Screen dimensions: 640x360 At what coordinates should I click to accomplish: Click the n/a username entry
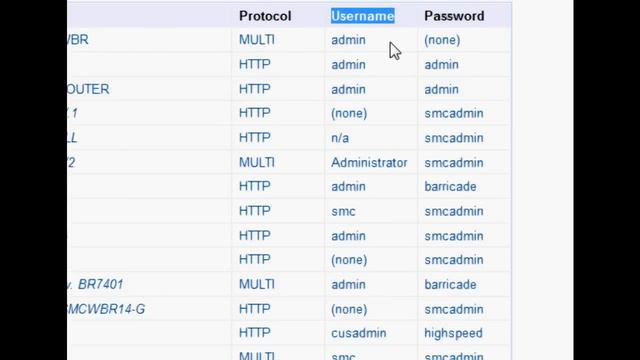point(340,138)
